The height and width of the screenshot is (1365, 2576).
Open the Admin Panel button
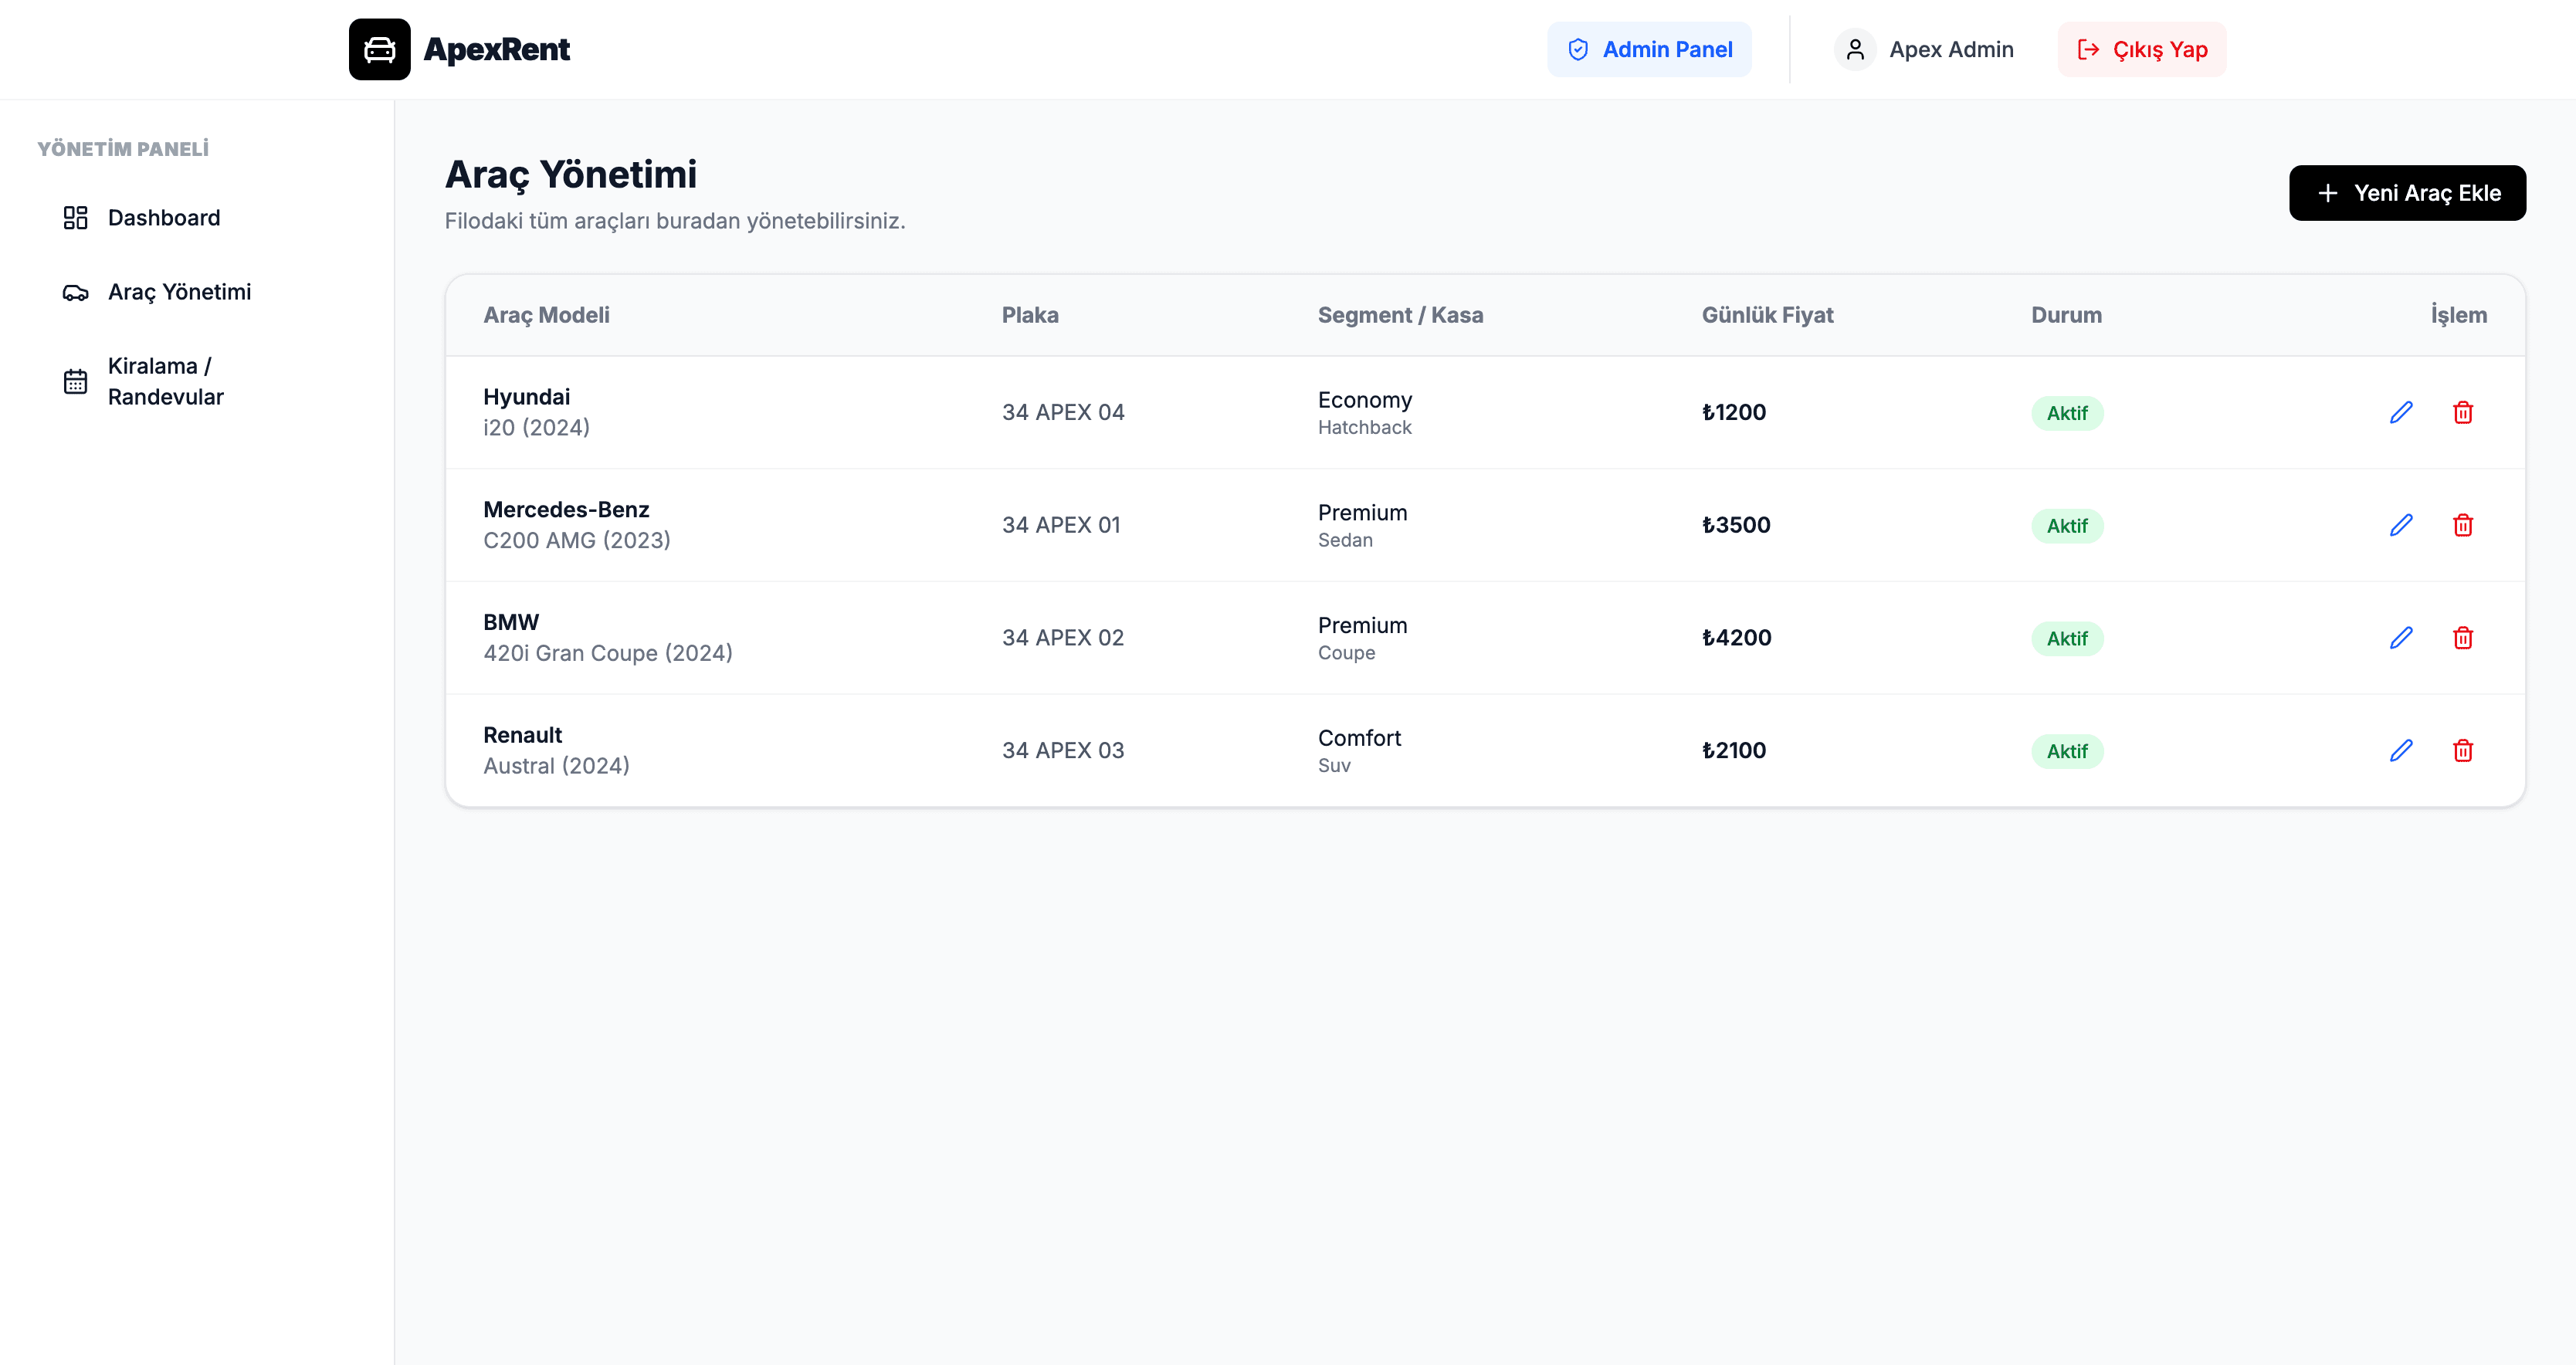[1649, 49]
